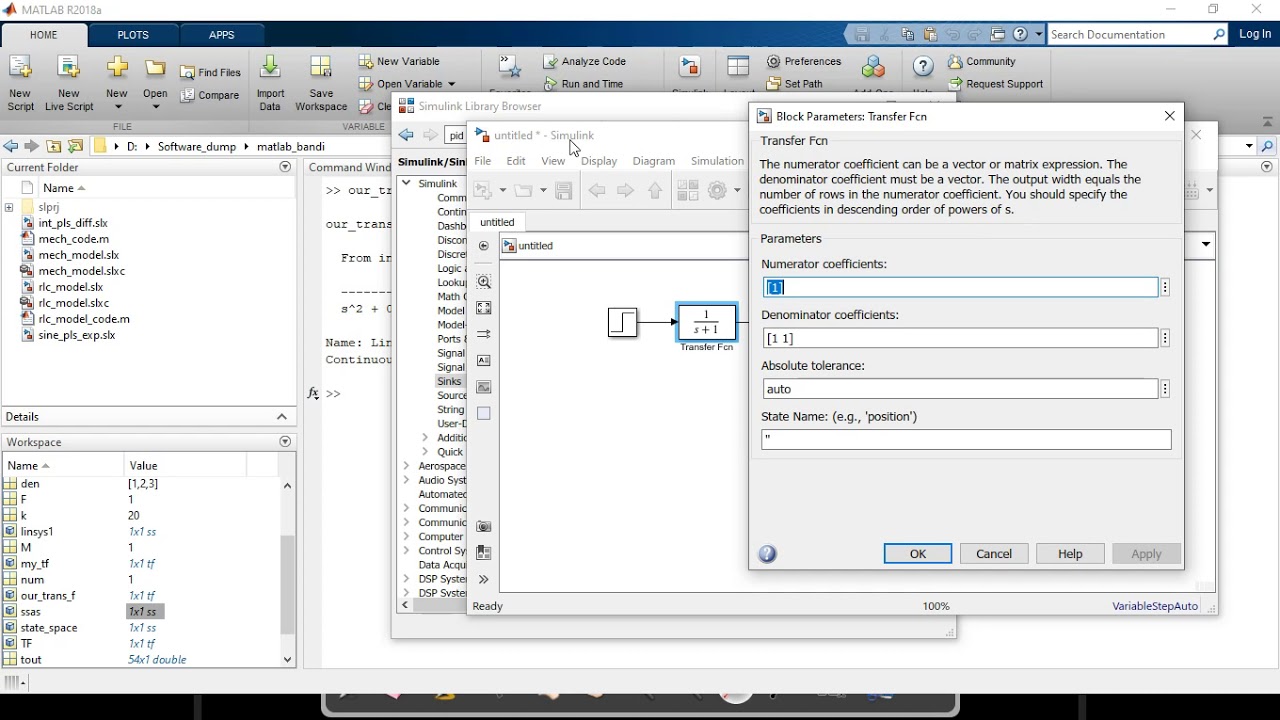This screenshot has width=1280, height=720.
Task: Click the Open Variable dropdown arrow
Action: pos(452,84)
